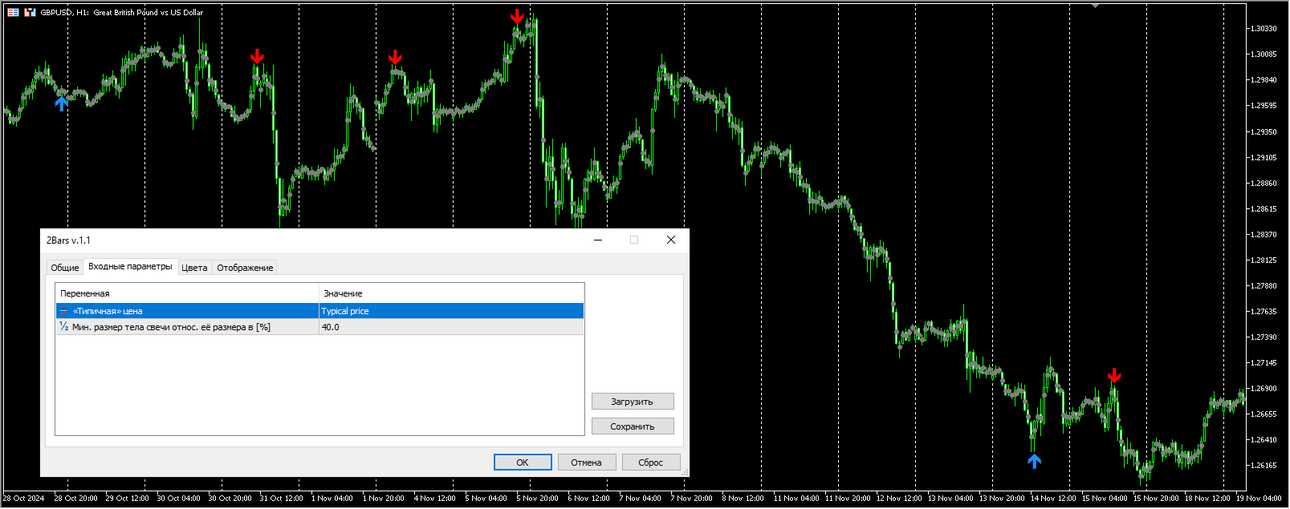Image resolution: width=1290 pixels, height=509 pixels.
Task: Click the red-lines icon beside «Типичная» цена
Action: click(63, 311)
